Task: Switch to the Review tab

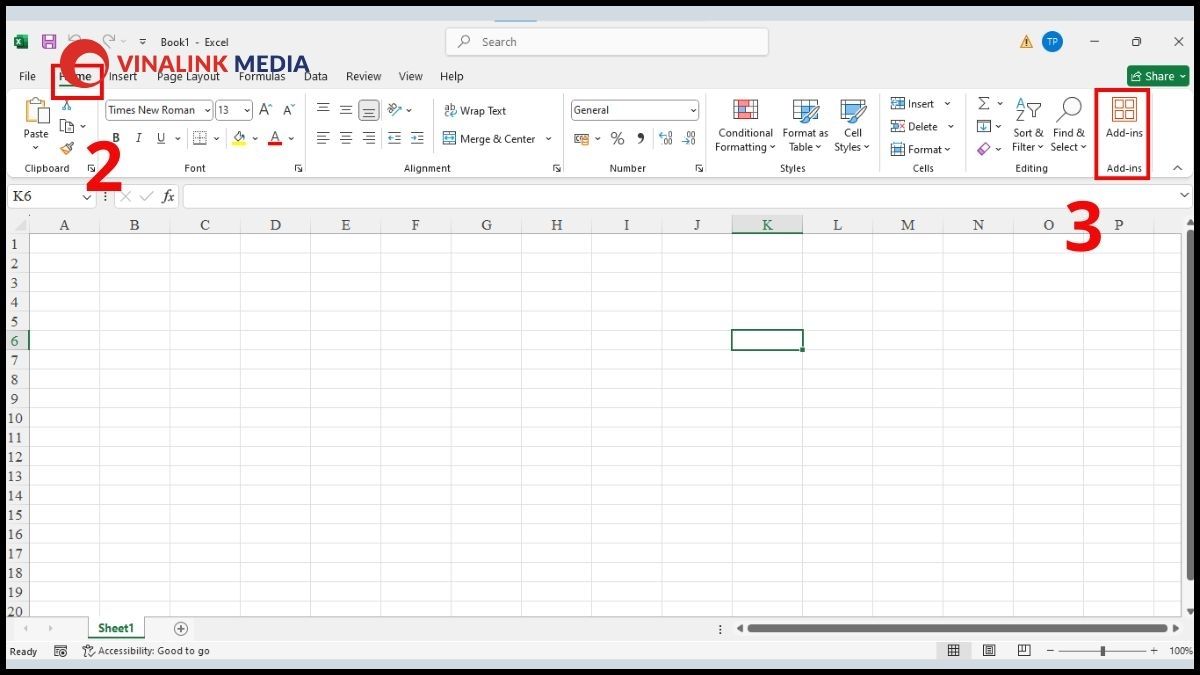Action: click(363, 77)
